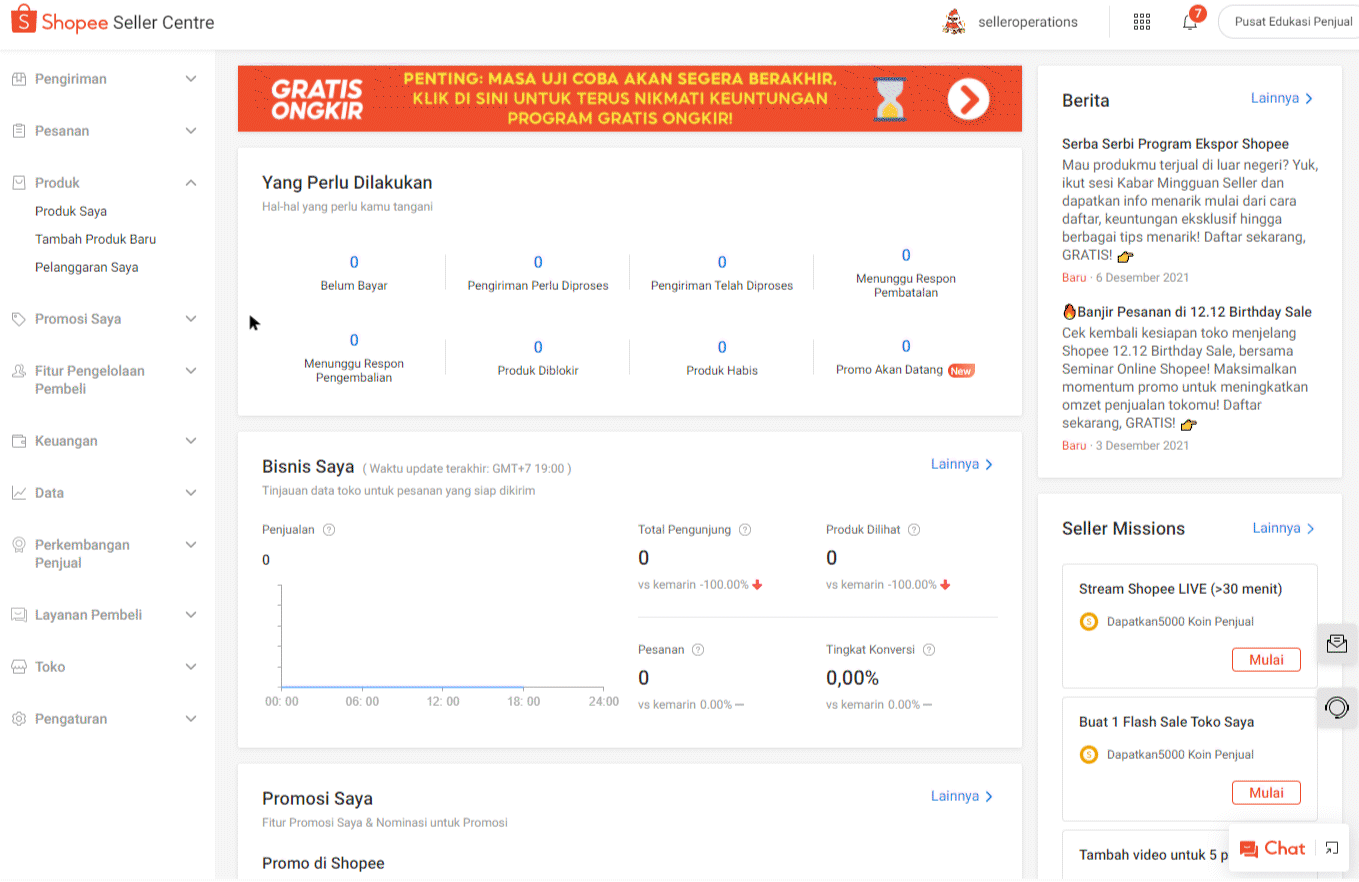Open Produk Saya in the sidebar
1359x882 pixels.
coord(71,211)
